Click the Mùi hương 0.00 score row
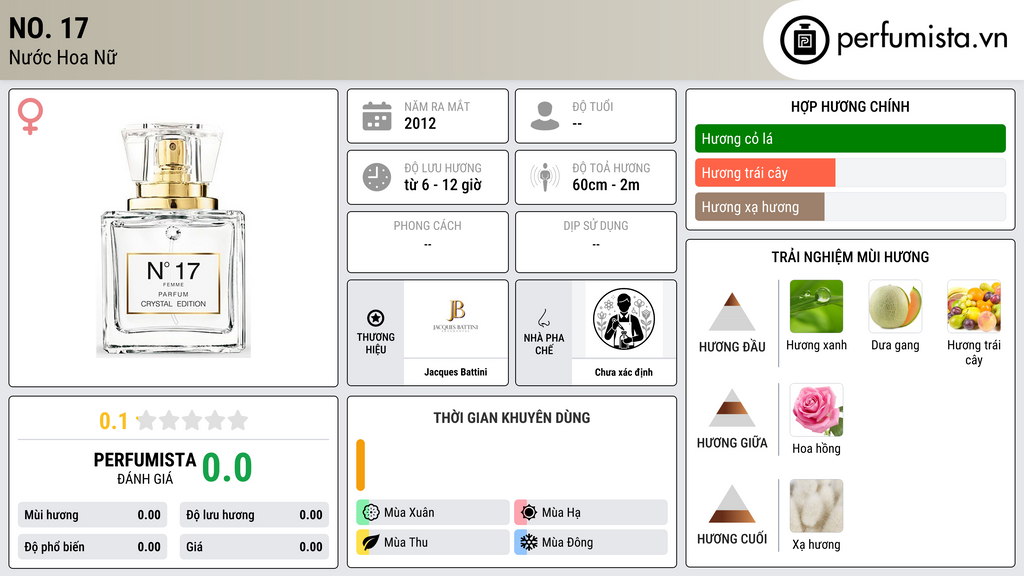The height and width of the screenshot is (576, 1024). 92,515
